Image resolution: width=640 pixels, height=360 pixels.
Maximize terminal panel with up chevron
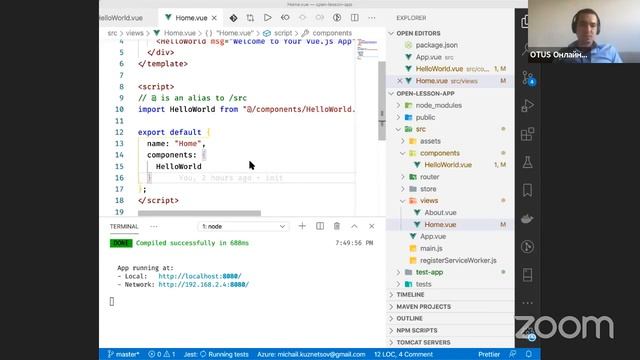[x=354, y=226]
